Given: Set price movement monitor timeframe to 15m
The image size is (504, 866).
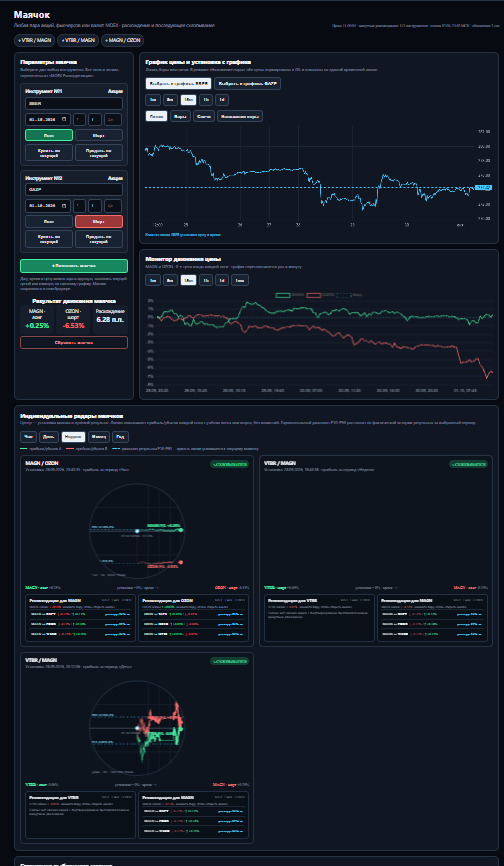Looking at the screenshot, I should [188, 280].
